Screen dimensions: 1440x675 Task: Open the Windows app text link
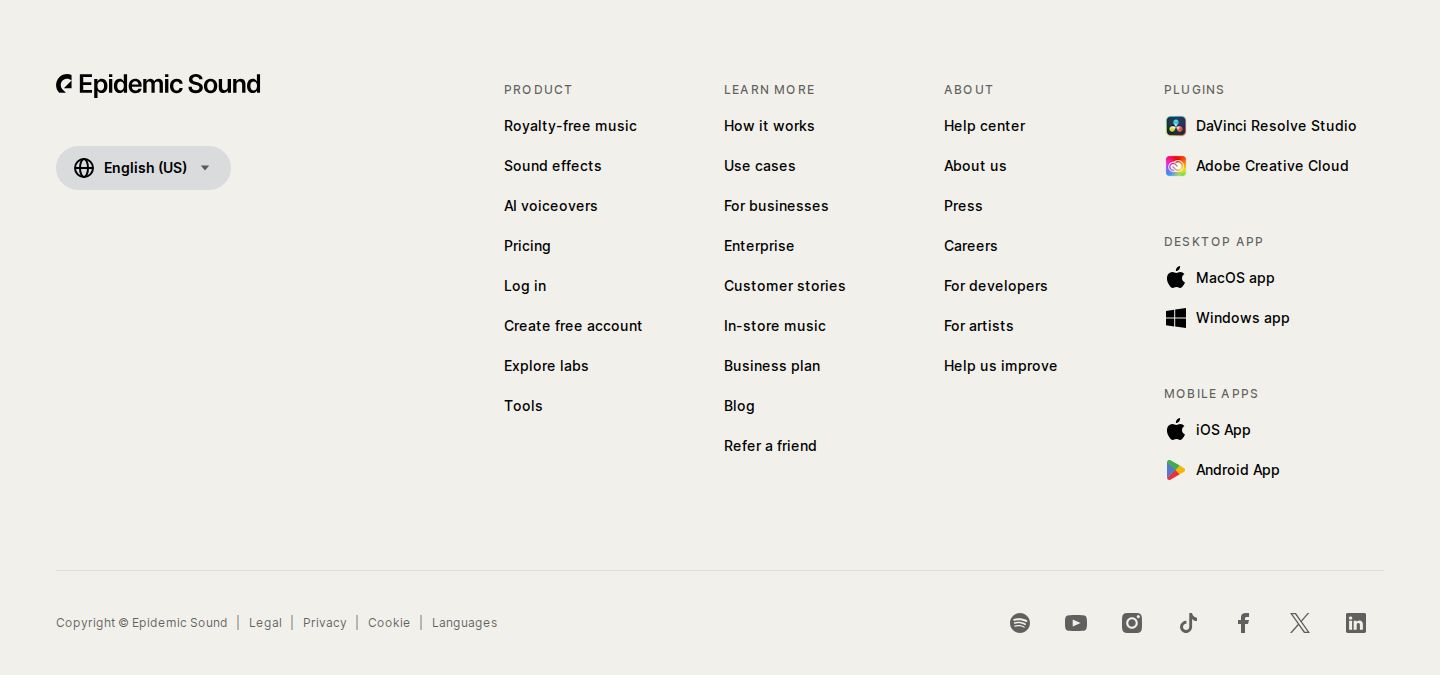point(1243,318)
